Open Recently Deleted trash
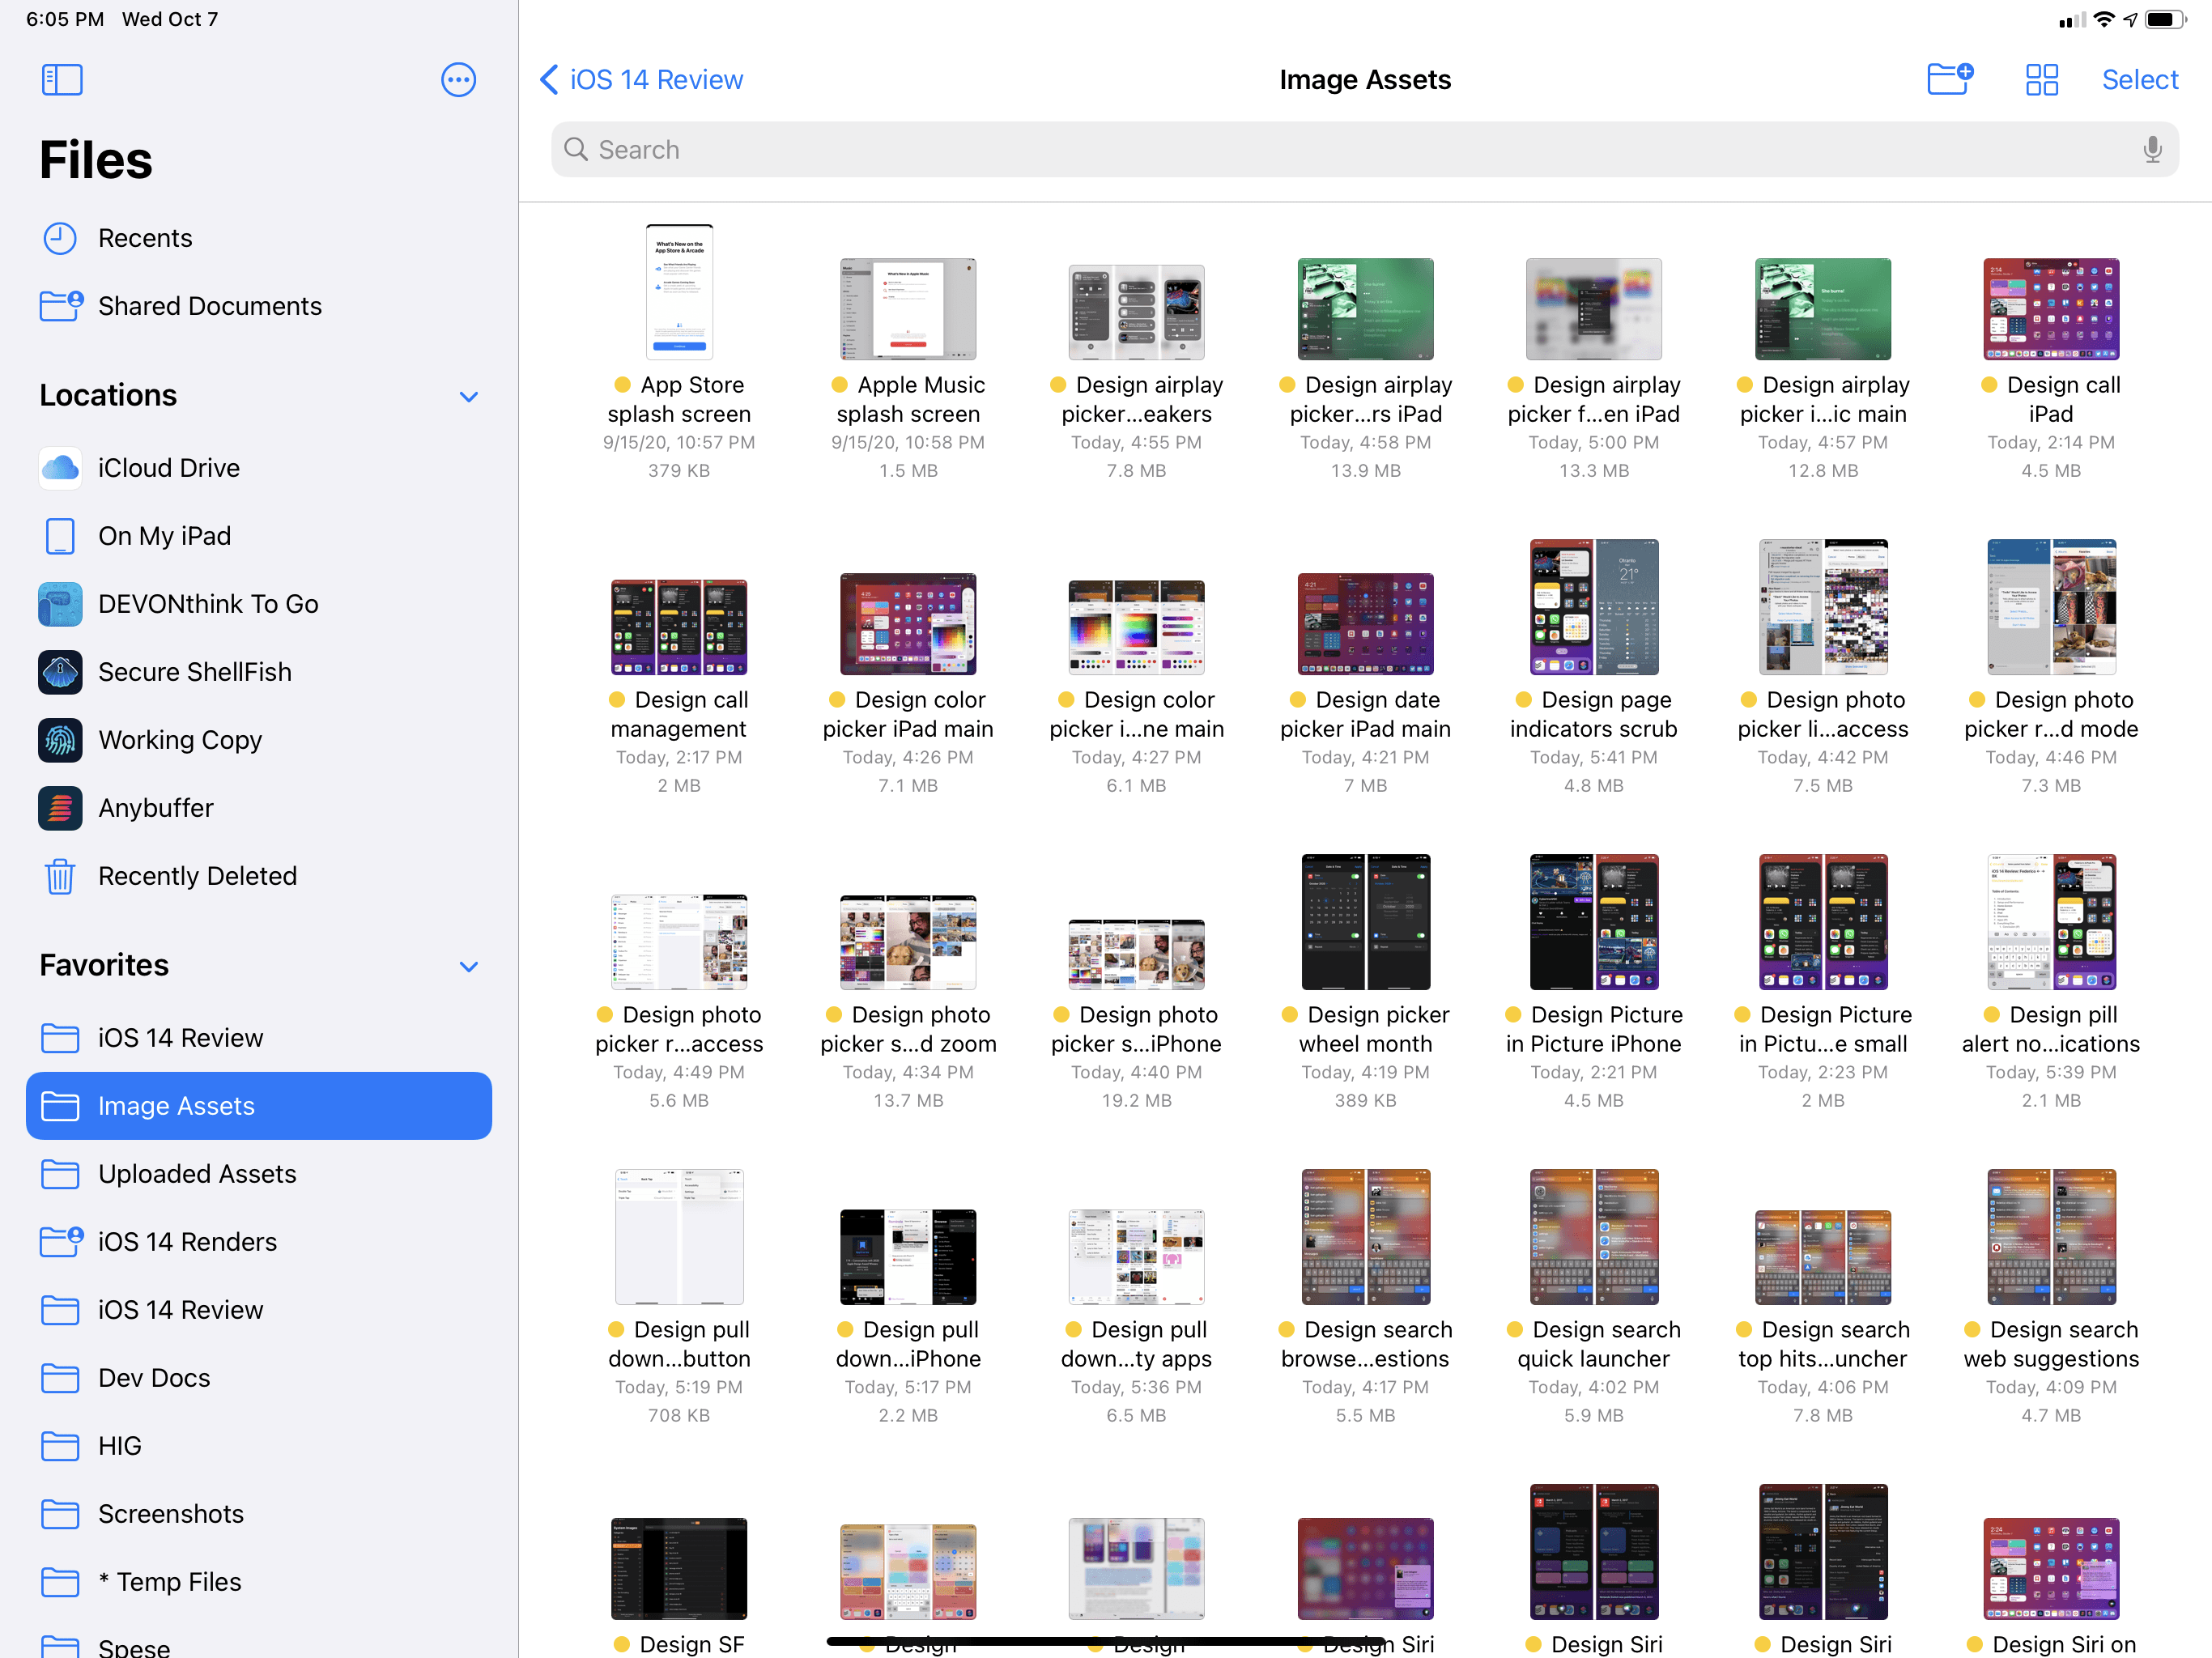 pyautogui.click(x=259, y=876)
